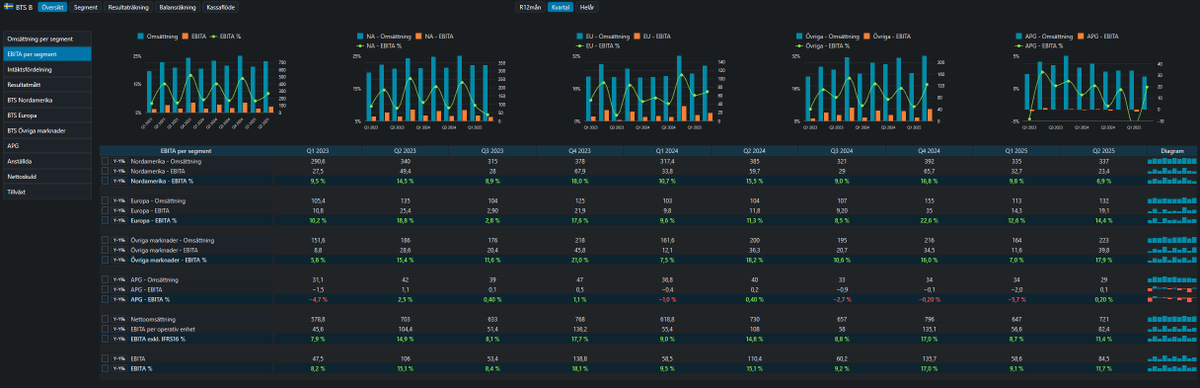Toggle Y-Y% for Övriga marknader - EBITA %
The height and width of the screenshot is (388, 1200).
tap(119, 259)
